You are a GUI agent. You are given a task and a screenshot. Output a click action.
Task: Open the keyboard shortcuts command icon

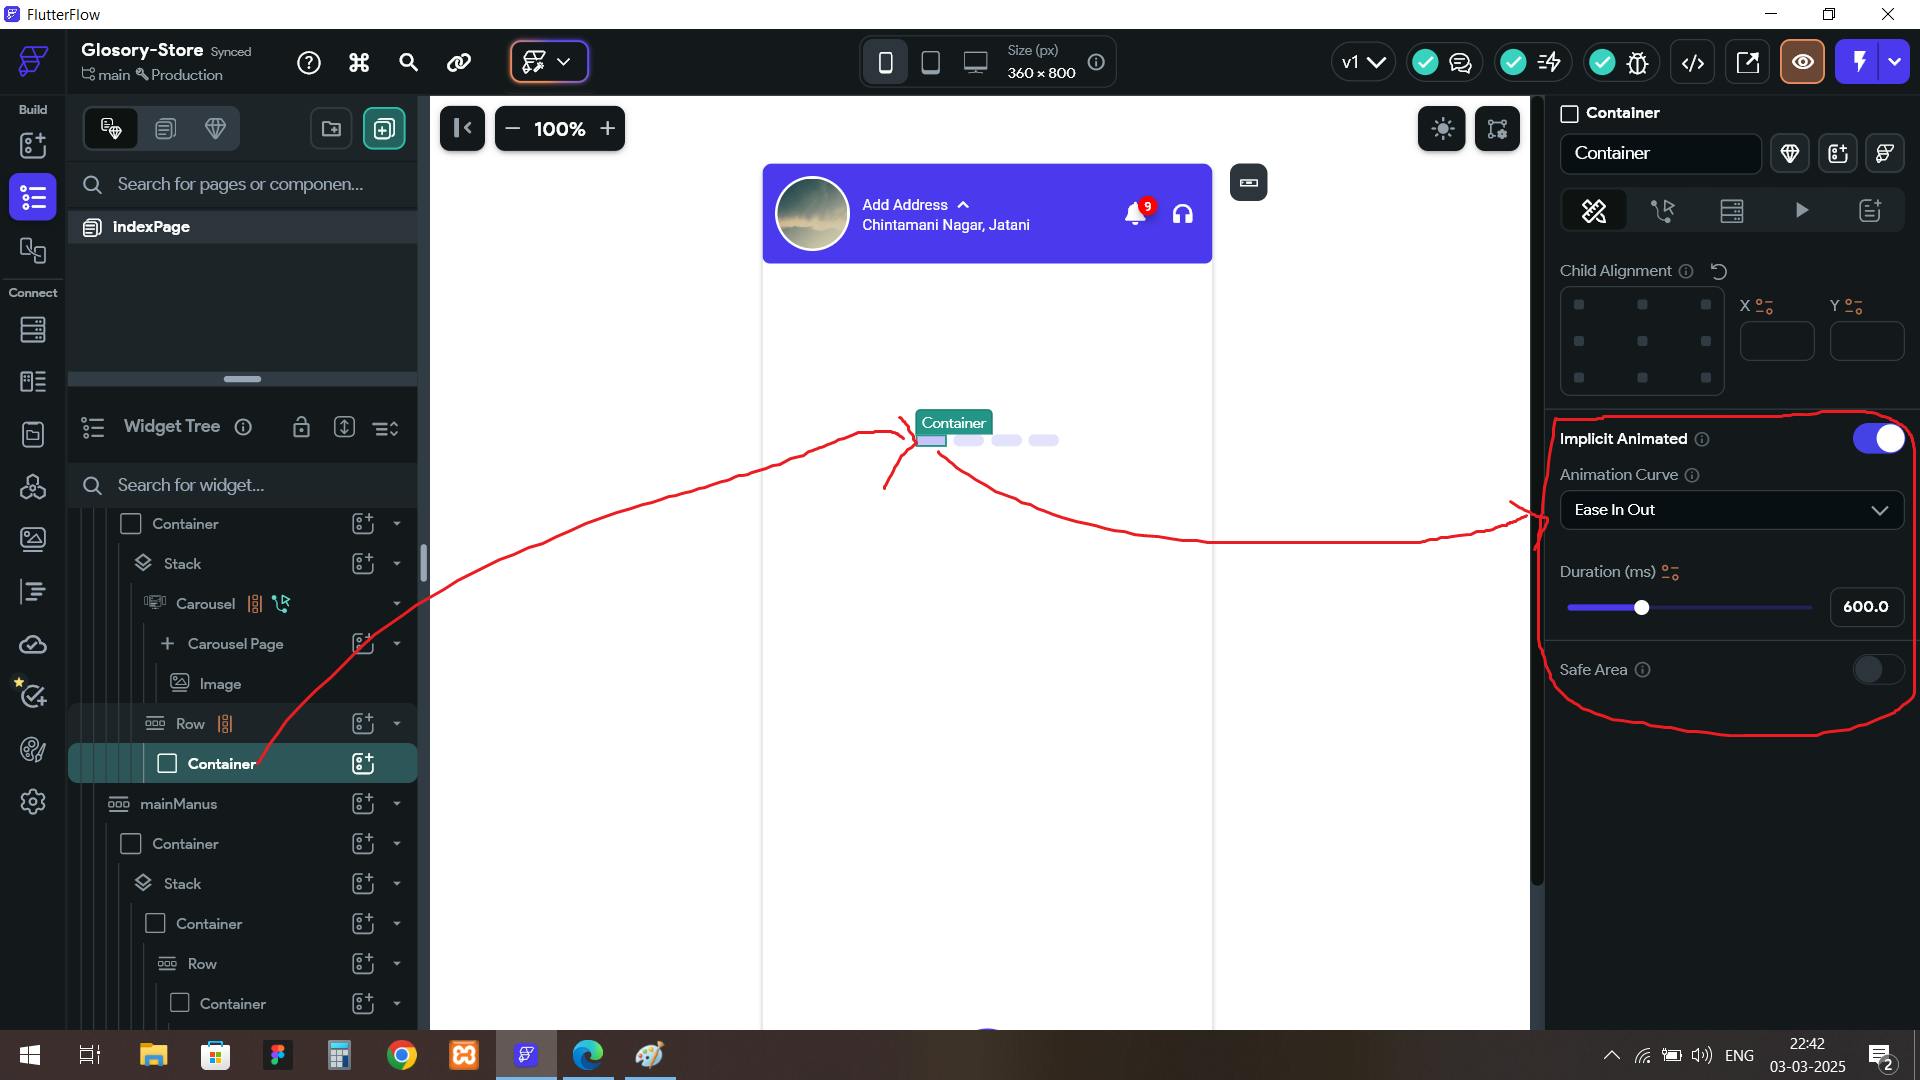click(359, 62)
